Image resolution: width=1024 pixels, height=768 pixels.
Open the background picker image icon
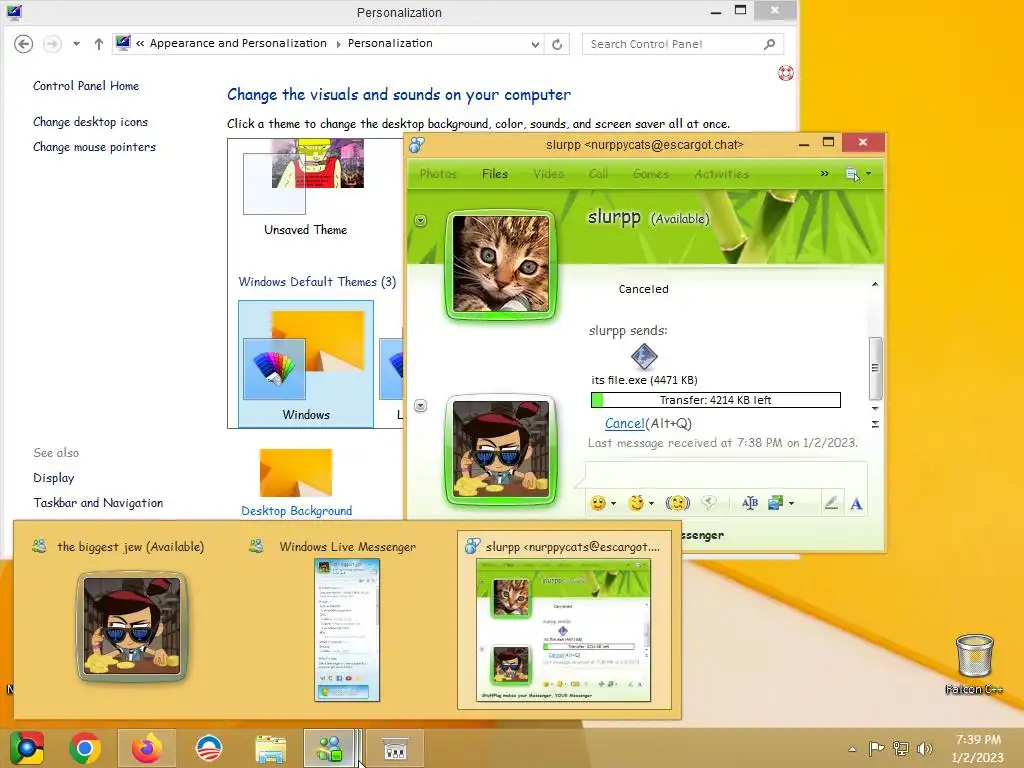[x=776, y=503]
